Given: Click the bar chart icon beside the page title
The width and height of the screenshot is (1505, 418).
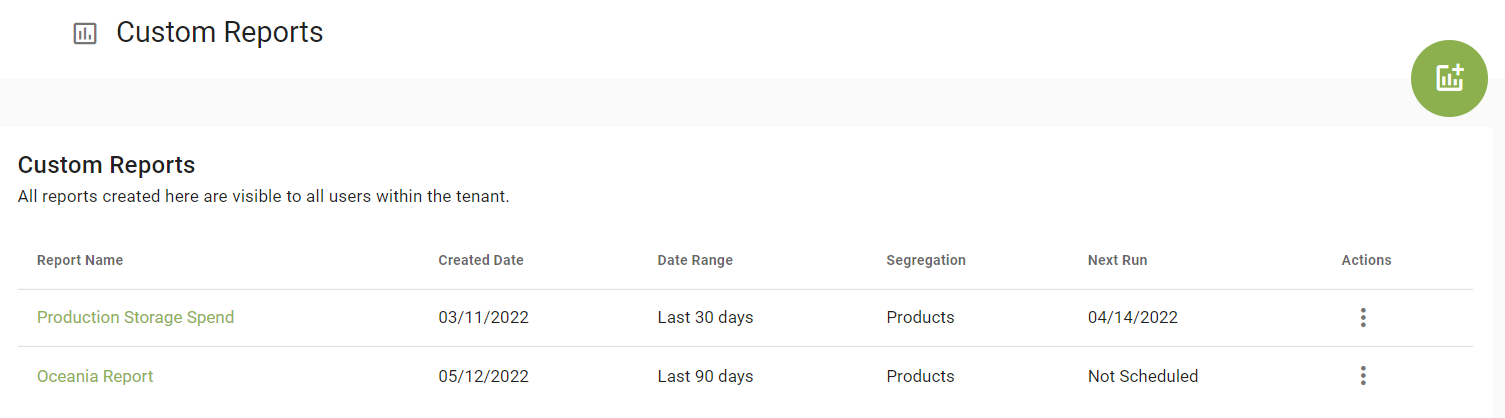Looking at the screenshot, I should click(85, 34).
